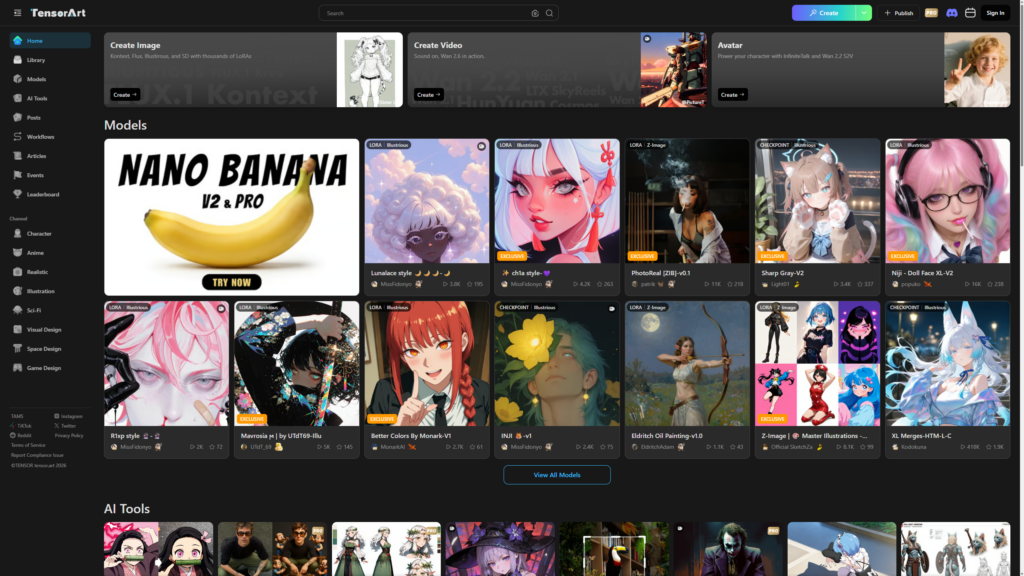
Task: Select the Game Design channel
Action: [x=43, y=368]
